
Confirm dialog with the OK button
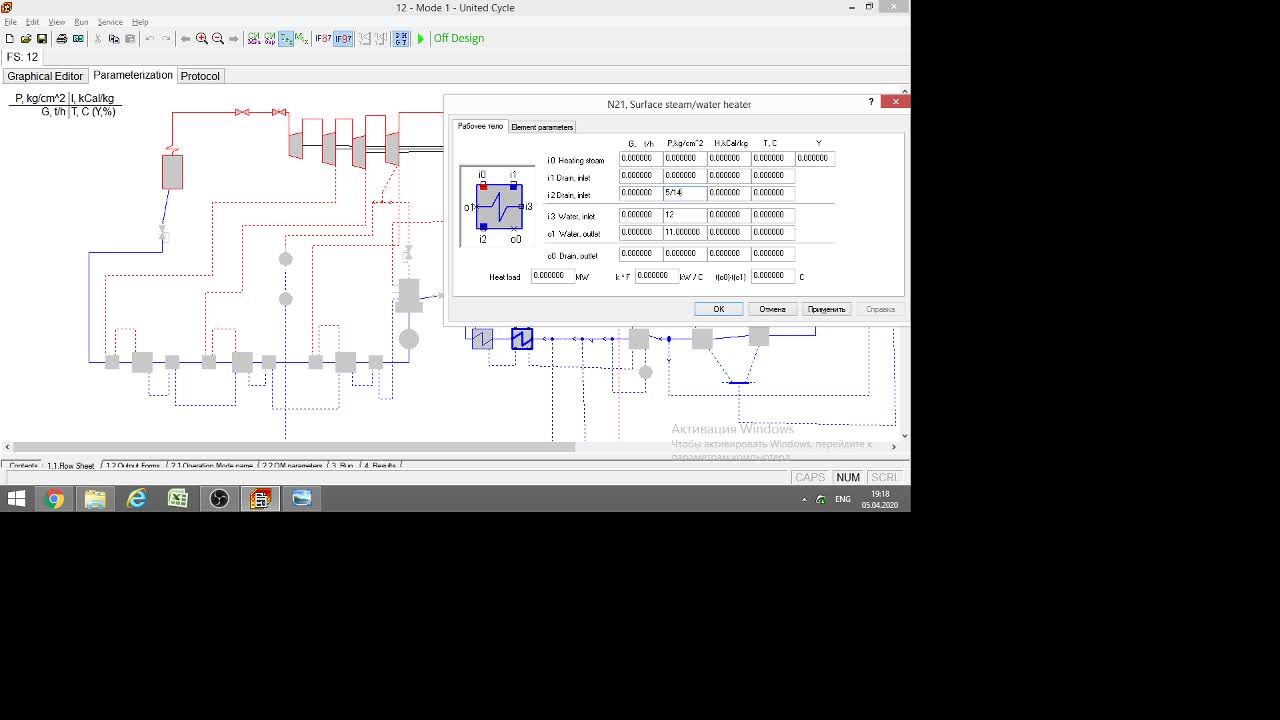[718, 309]
